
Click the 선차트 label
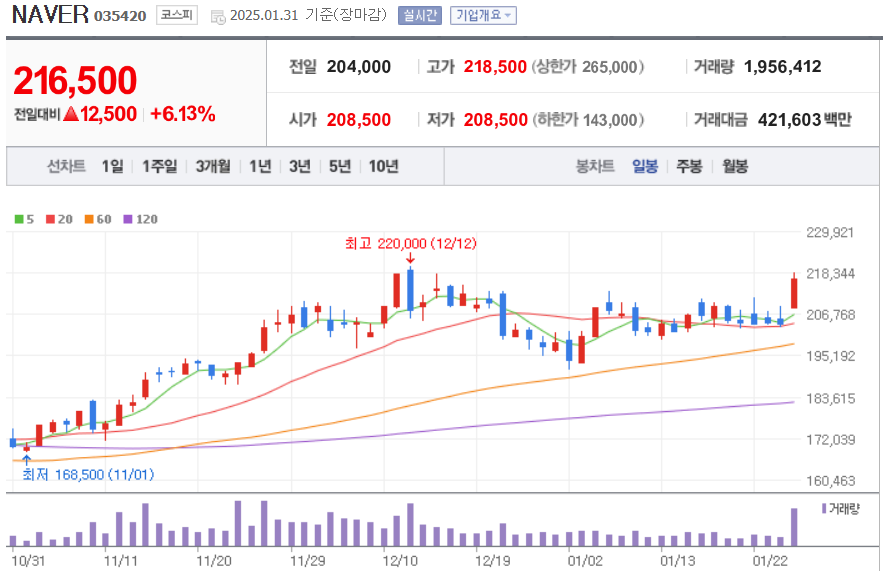click(x=66, y=166)
